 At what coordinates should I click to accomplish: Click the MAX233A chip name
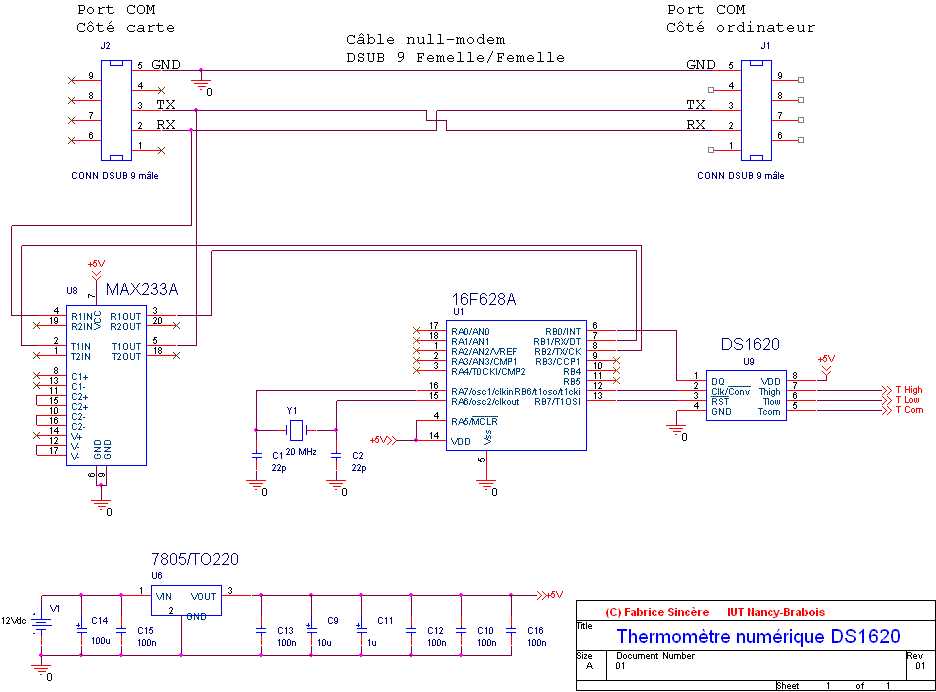142,290
